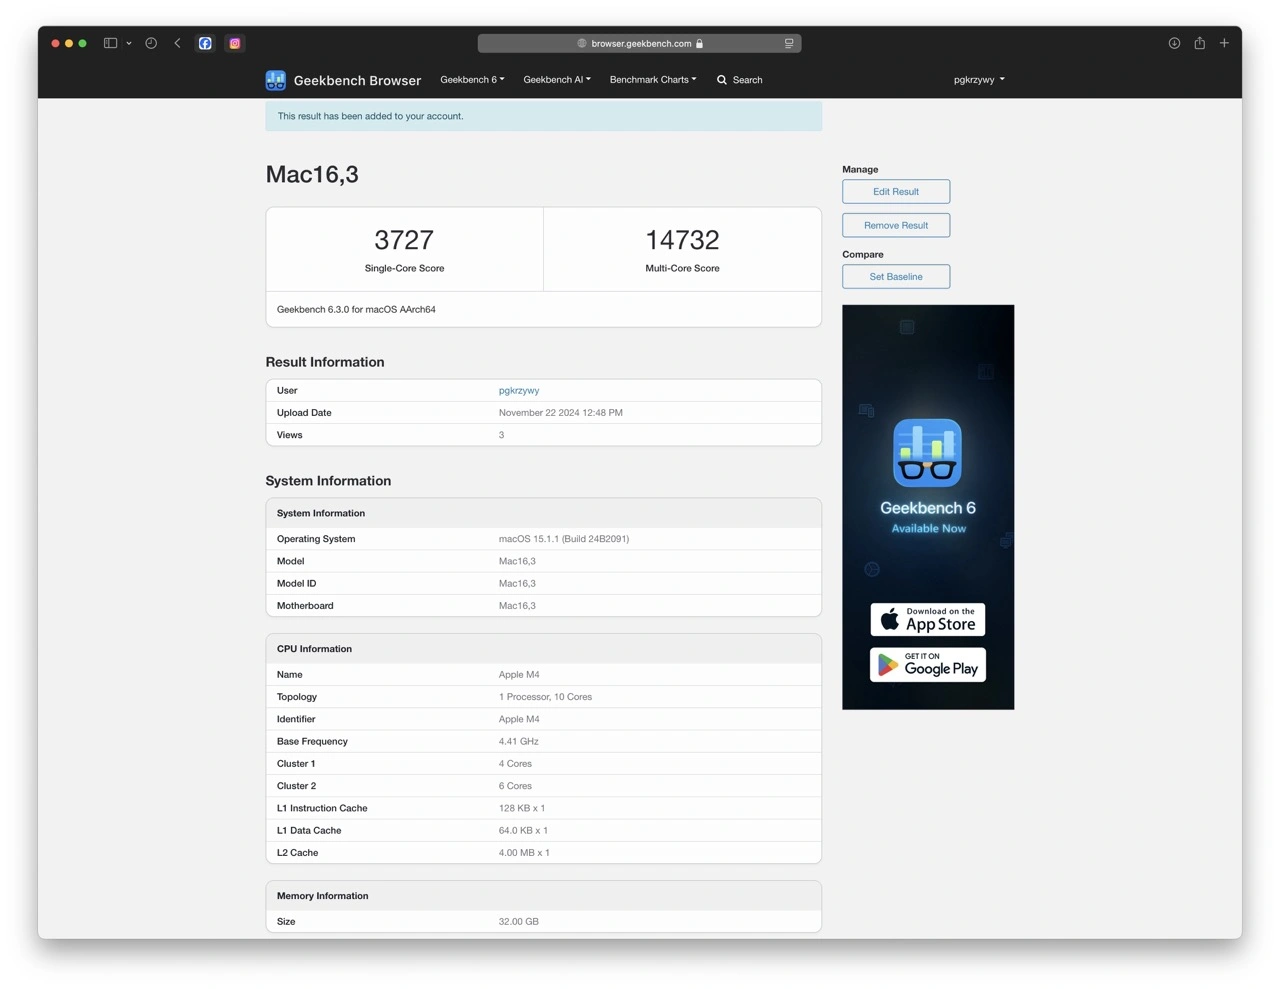Click the Geekbench Browser logo icon
The width and height of the screenshot is (1280, 989).
pyautogui.click(x=276, y=80)
